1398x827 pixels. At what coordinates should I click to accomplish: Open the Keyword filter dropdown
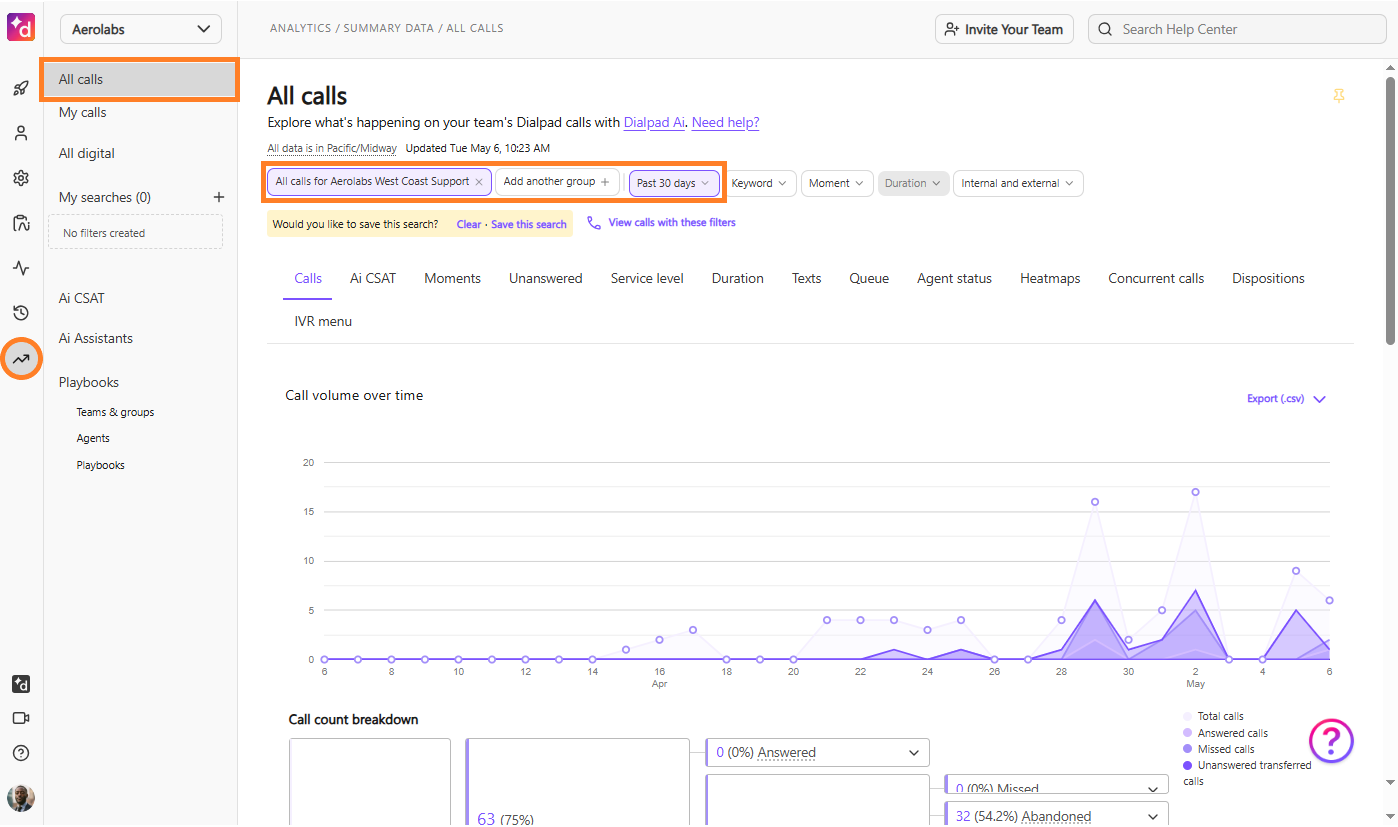760,183
